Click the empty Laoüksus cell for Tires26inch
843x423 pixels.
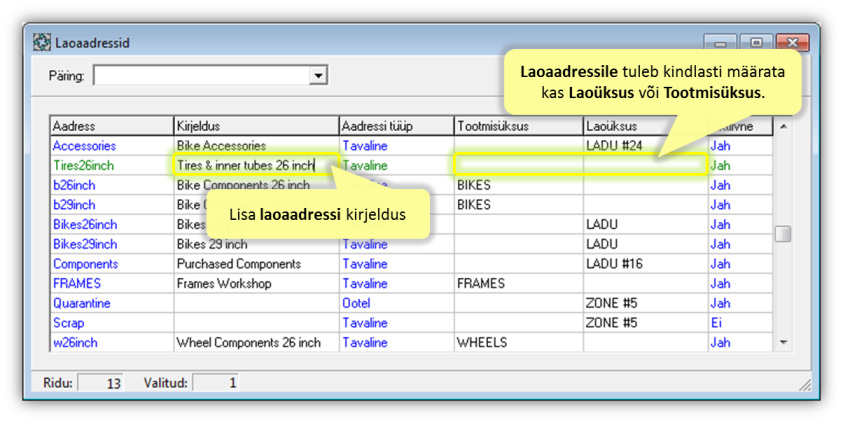click(644, 165)
